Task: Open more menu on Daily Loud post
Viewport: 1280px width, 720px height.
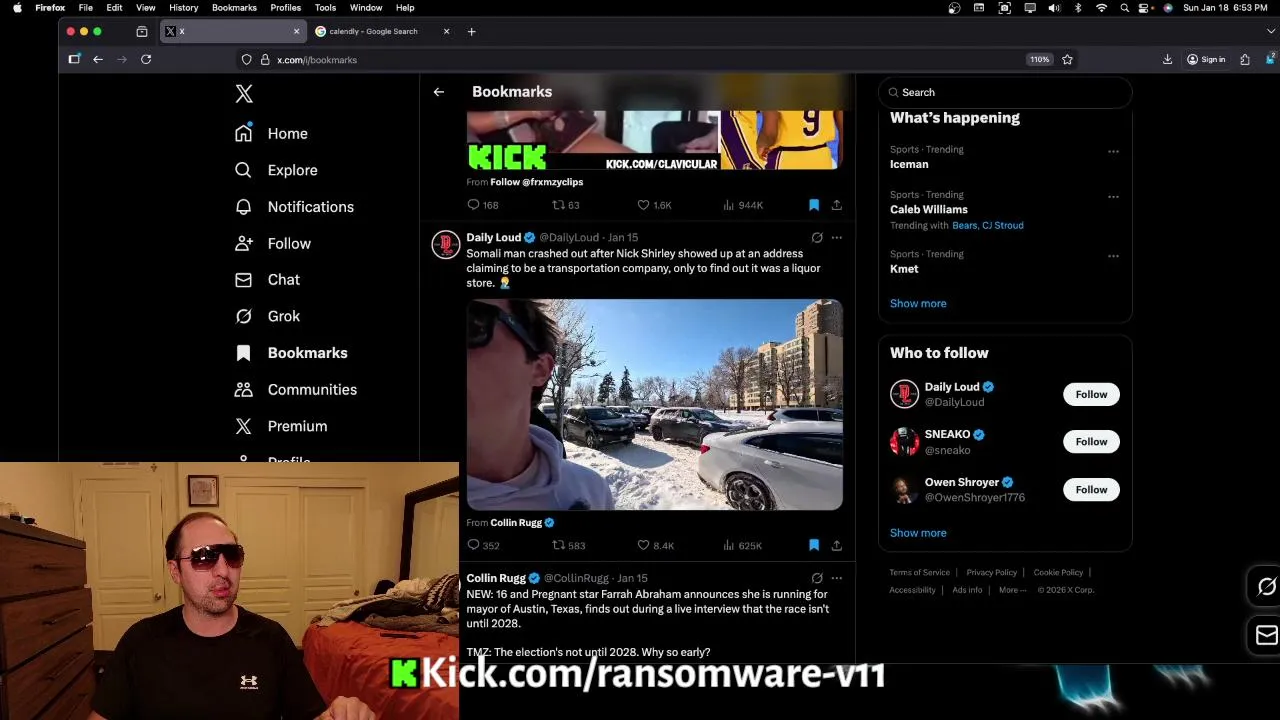Action: point(837,238)
